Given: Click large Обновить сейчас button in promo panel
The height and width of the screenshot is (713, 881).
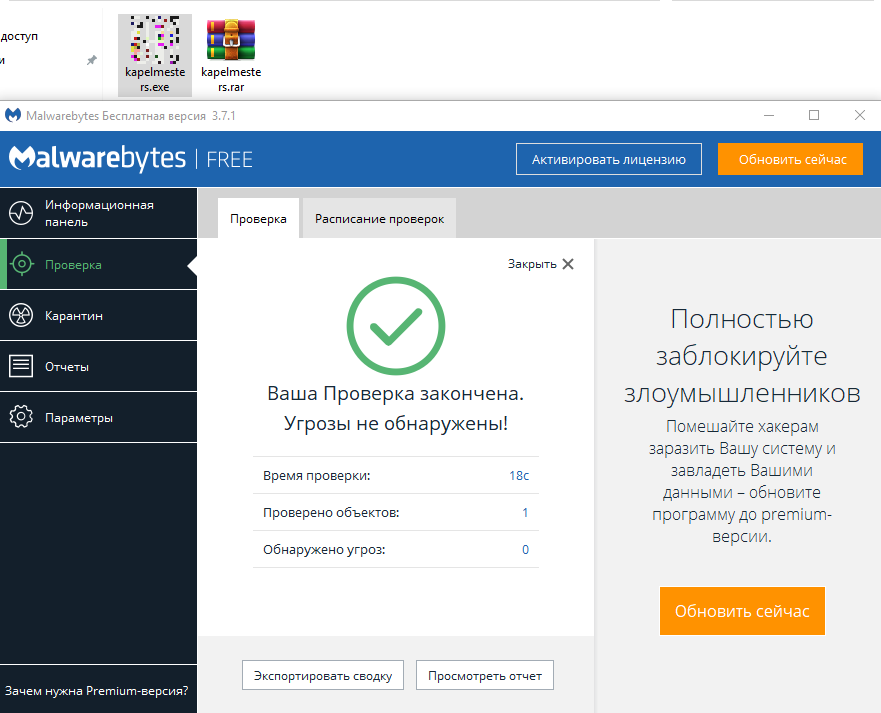Looking at the screenshot, I should tap(742, 611).
